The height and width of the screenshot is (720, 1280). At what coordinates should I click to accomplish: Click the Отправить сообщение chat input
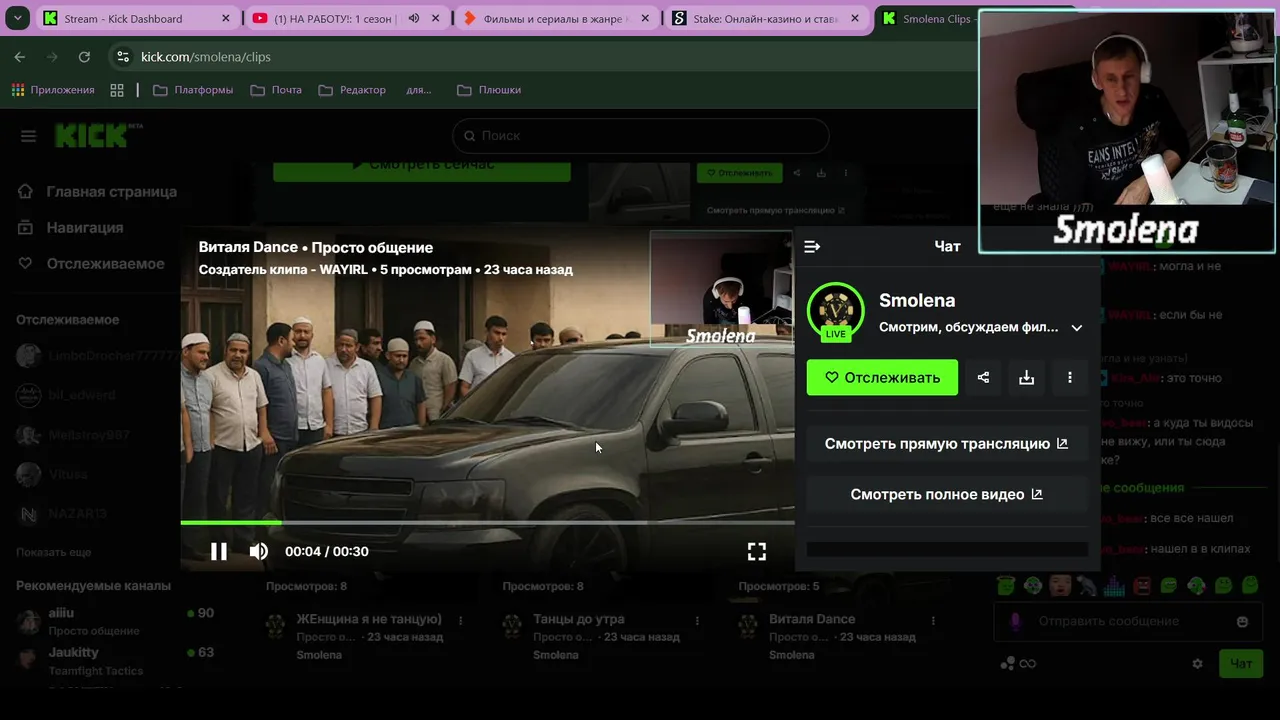pos(1126,621)
